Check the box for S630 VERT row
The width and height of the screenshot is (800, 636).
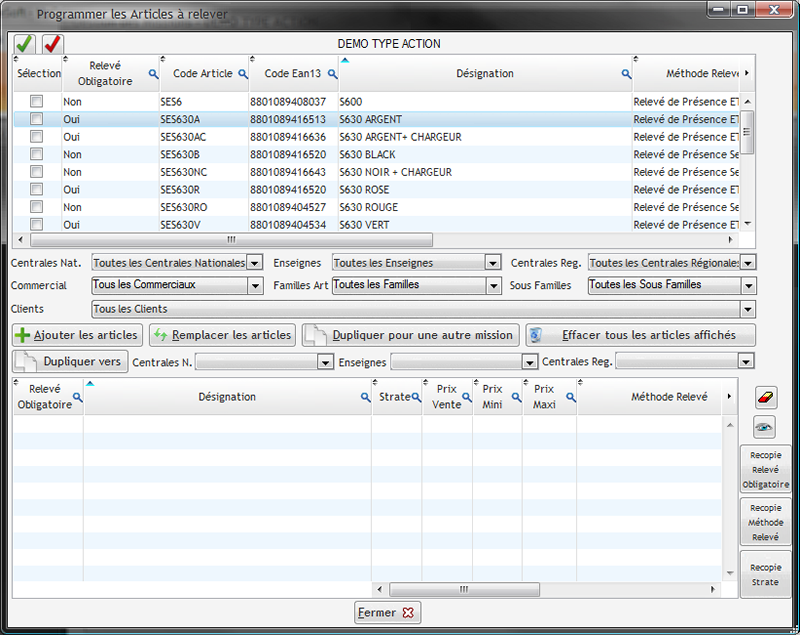[37, 225]
